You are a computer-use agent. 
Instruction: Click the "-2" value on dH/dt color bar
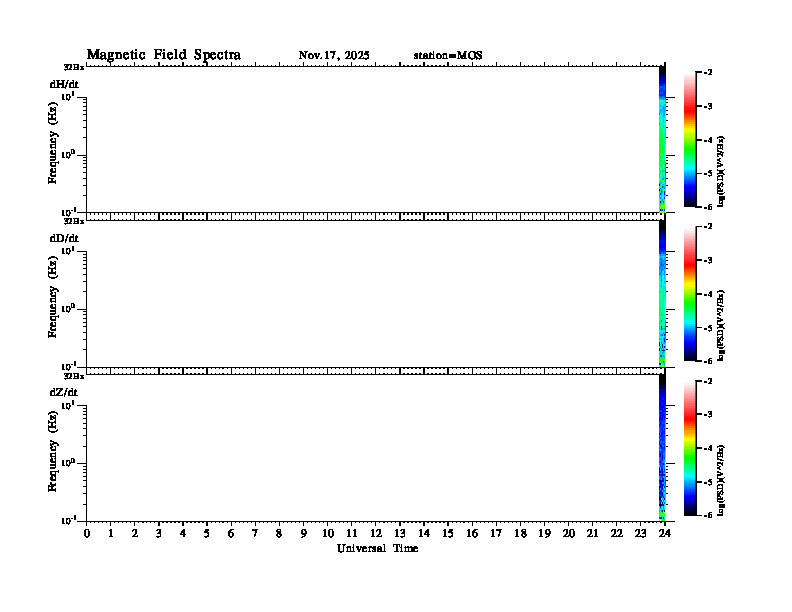pos(708,73)
